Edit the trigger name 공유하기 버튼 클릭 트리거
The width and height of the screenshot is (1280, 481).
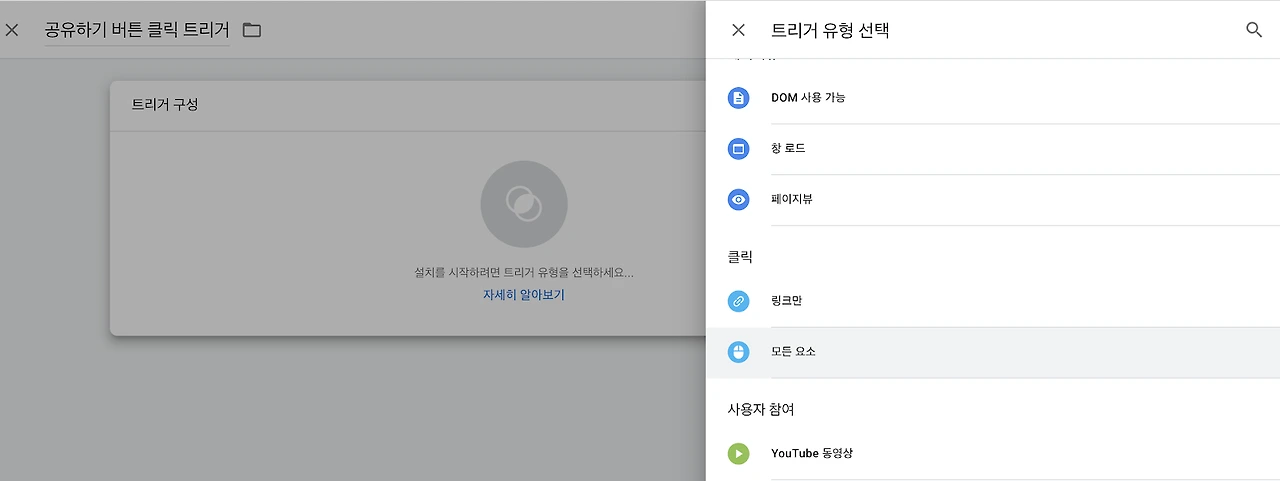tap(137, 30)
